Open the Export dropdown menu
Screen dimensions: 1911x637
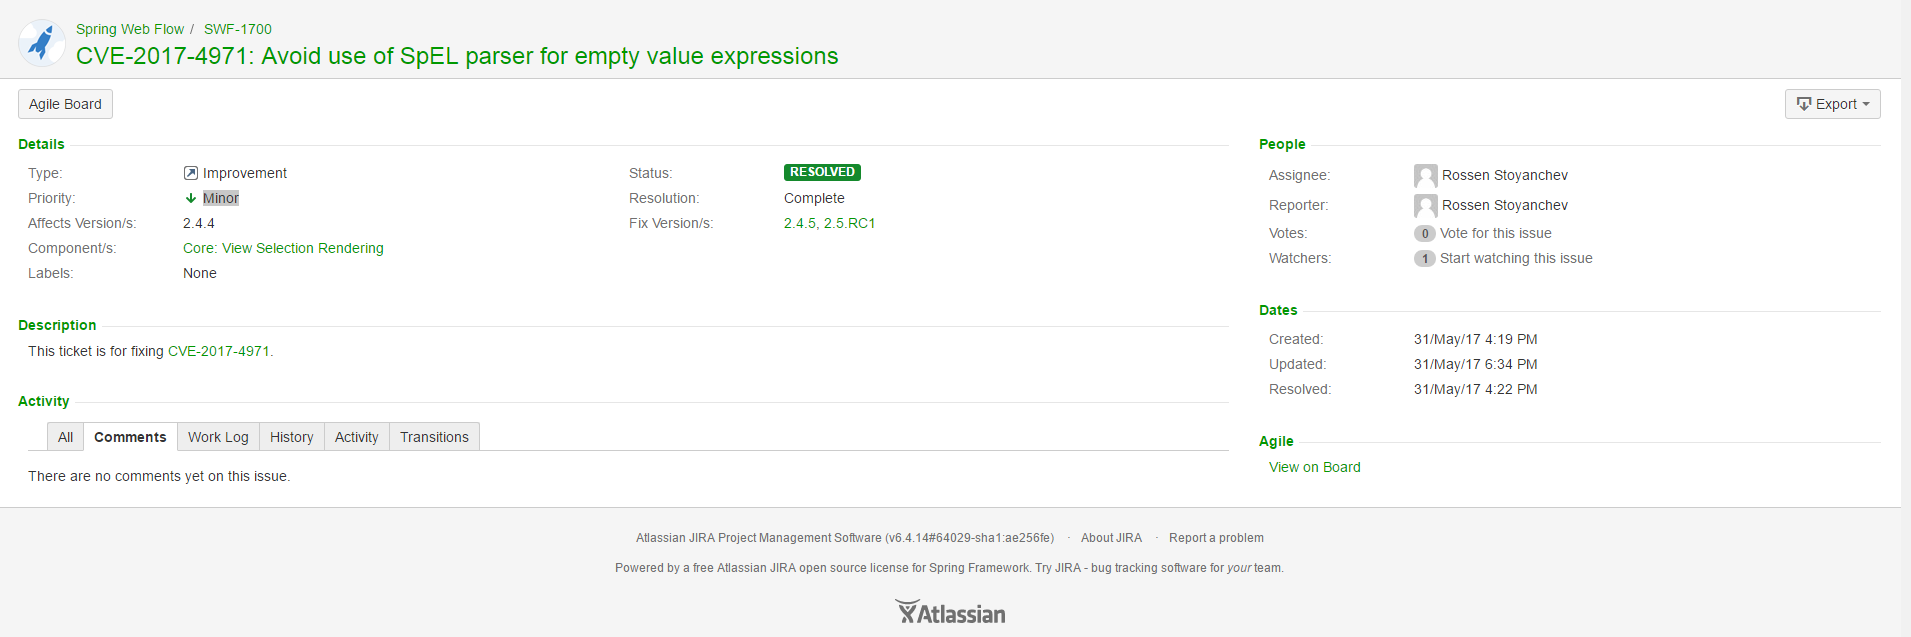[x=1832, y=104]
